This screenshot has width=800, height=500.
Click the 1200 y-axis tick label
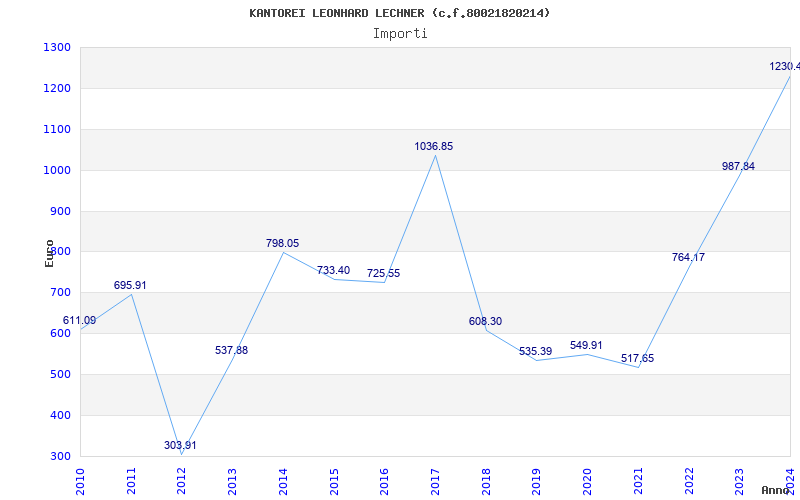[x=57, y=88]
